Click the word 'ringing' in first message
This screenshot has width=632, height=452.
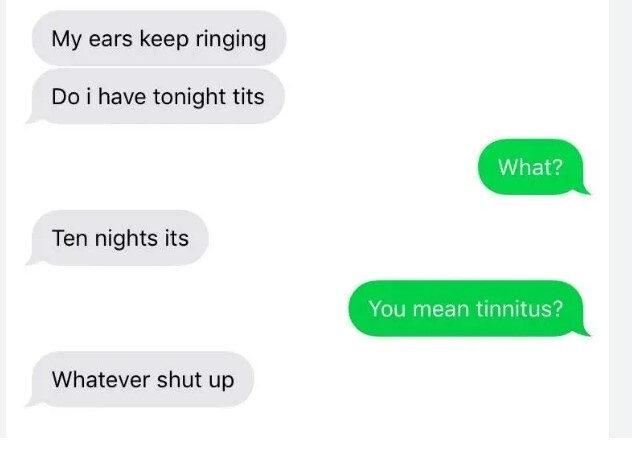click(231, 40)
